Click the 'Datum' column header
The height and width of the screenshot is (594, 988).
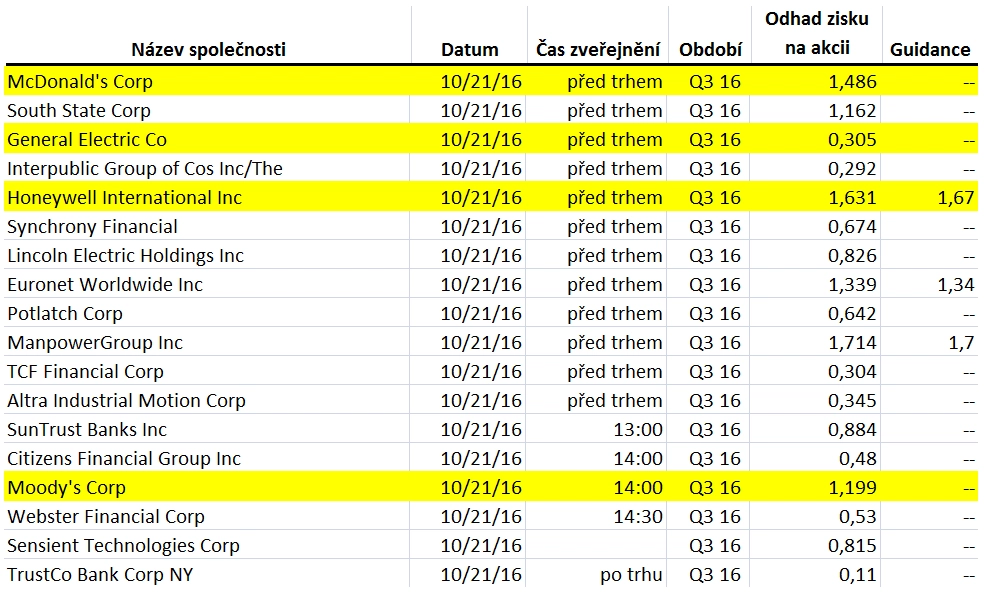tap(469, 50)
